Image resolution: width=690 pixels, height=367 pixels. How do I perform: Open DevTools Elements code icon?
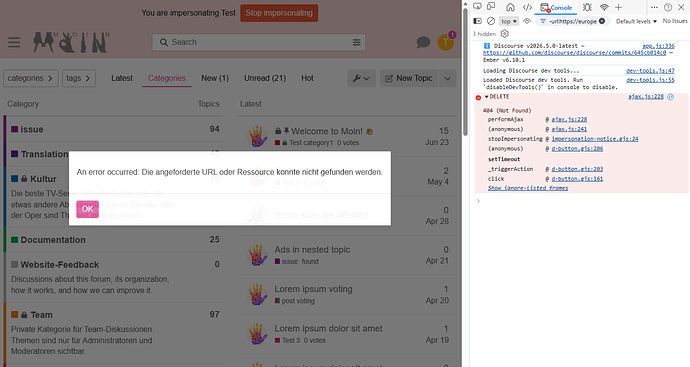(527, 7)
